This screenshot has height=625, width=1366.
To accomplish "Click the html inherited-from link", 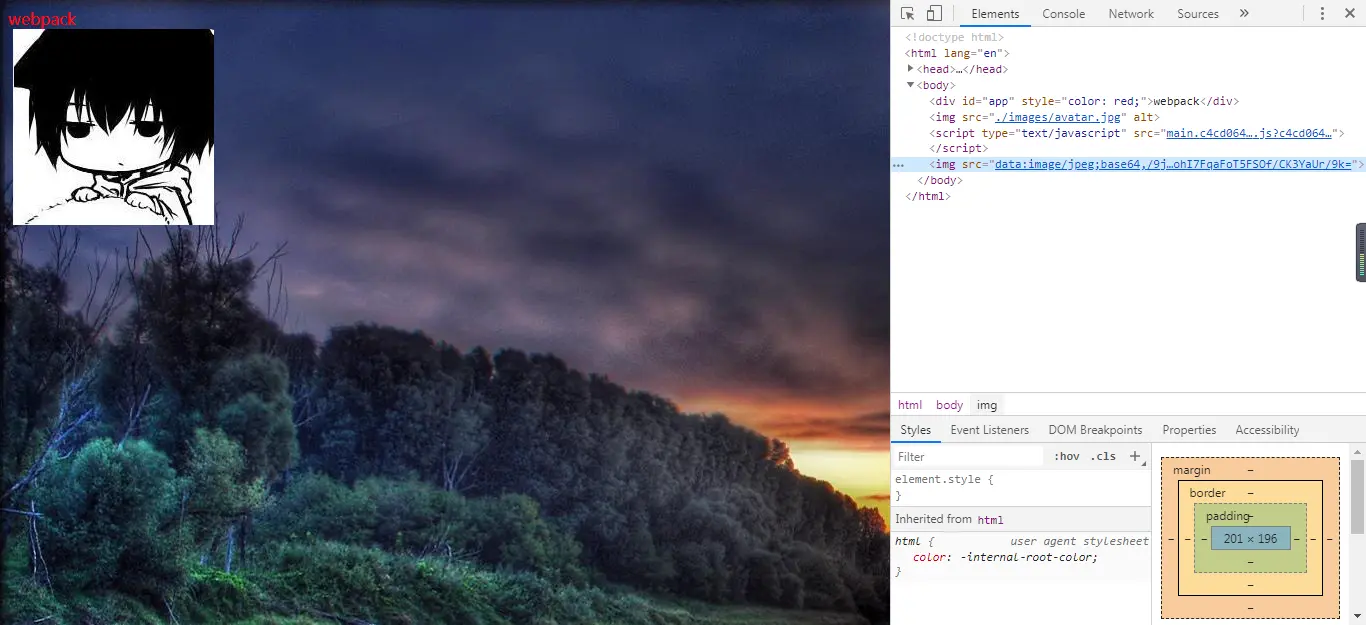I will coord(990,520).
